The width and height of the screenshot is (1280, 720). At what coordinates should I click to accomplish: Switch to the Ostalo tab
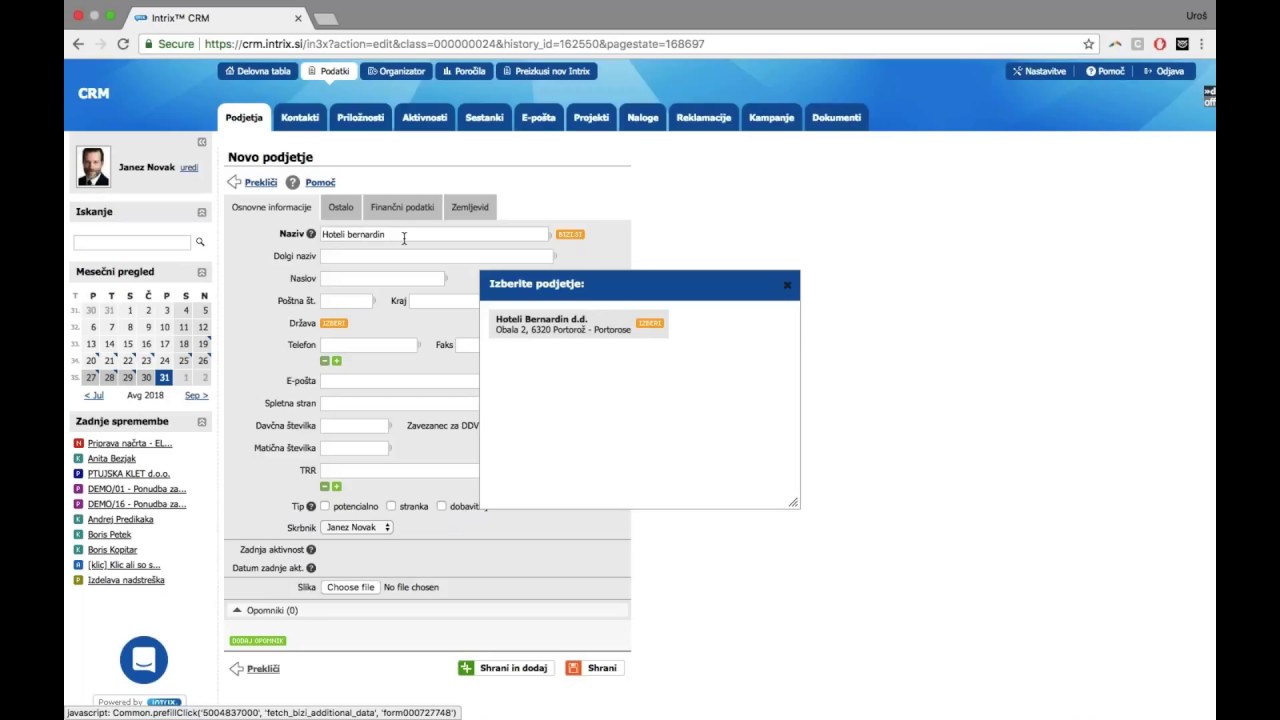pyautogui.click(x=341, y=207)
